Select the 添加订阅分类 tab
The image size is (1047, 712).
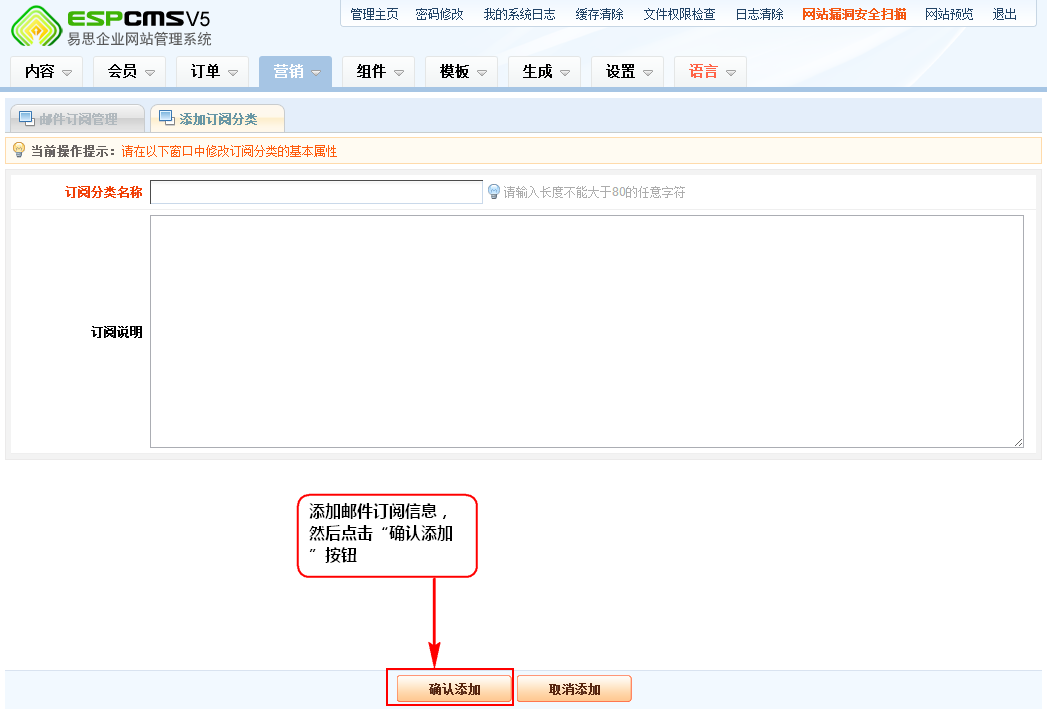point(218,119)
